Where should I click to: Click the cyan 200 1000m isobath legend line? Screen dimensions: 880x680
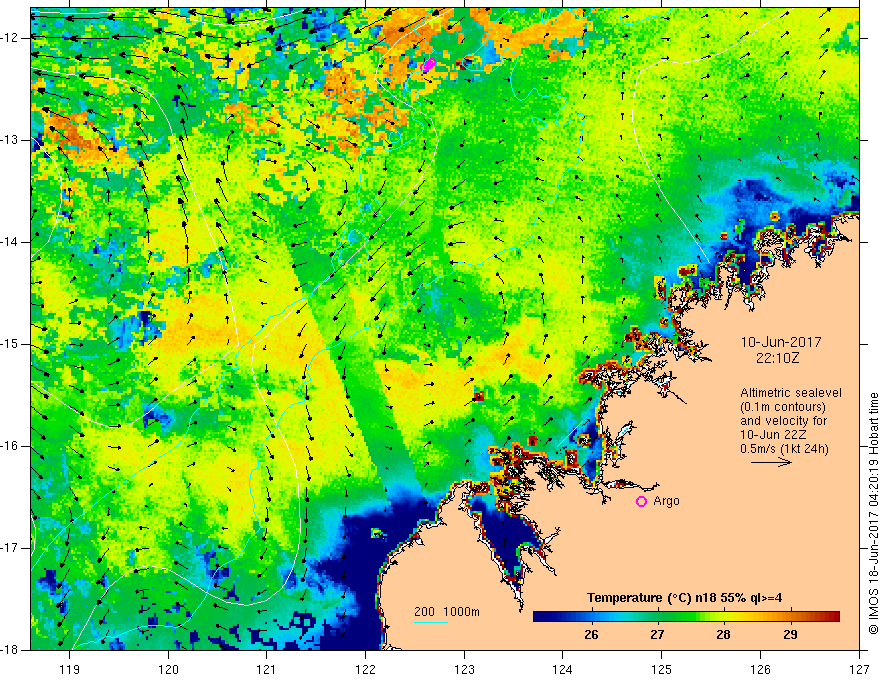click(431, 622)
